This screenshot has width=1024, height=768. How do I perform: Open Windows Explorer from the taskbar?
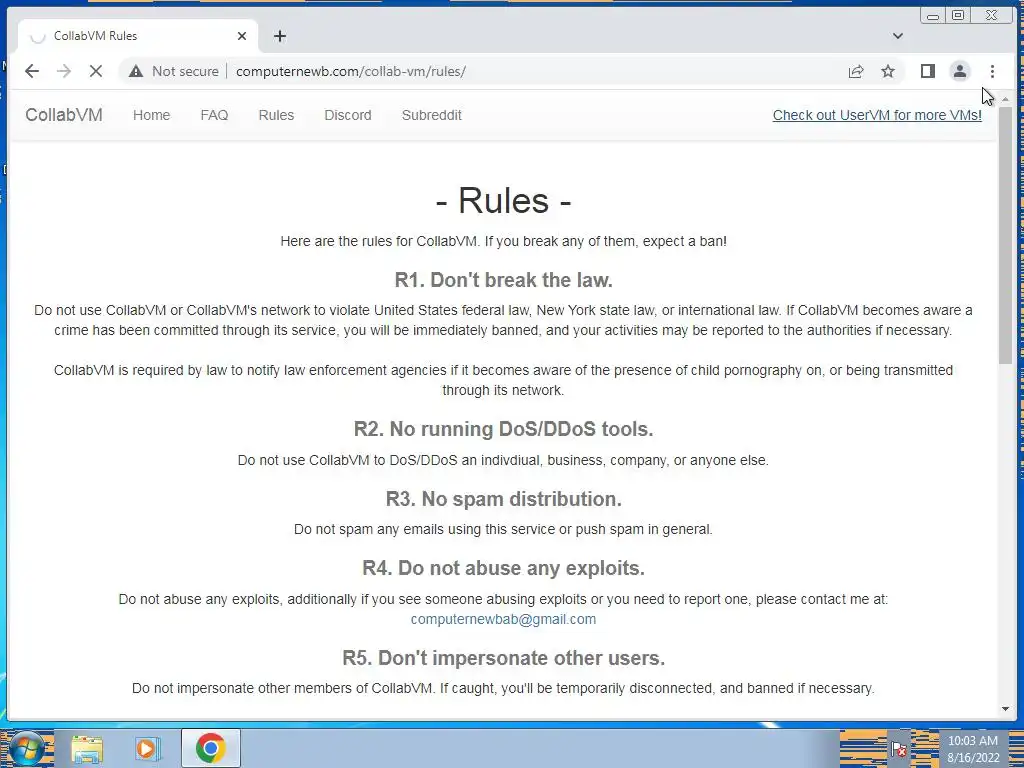click(x=87, y=748)
